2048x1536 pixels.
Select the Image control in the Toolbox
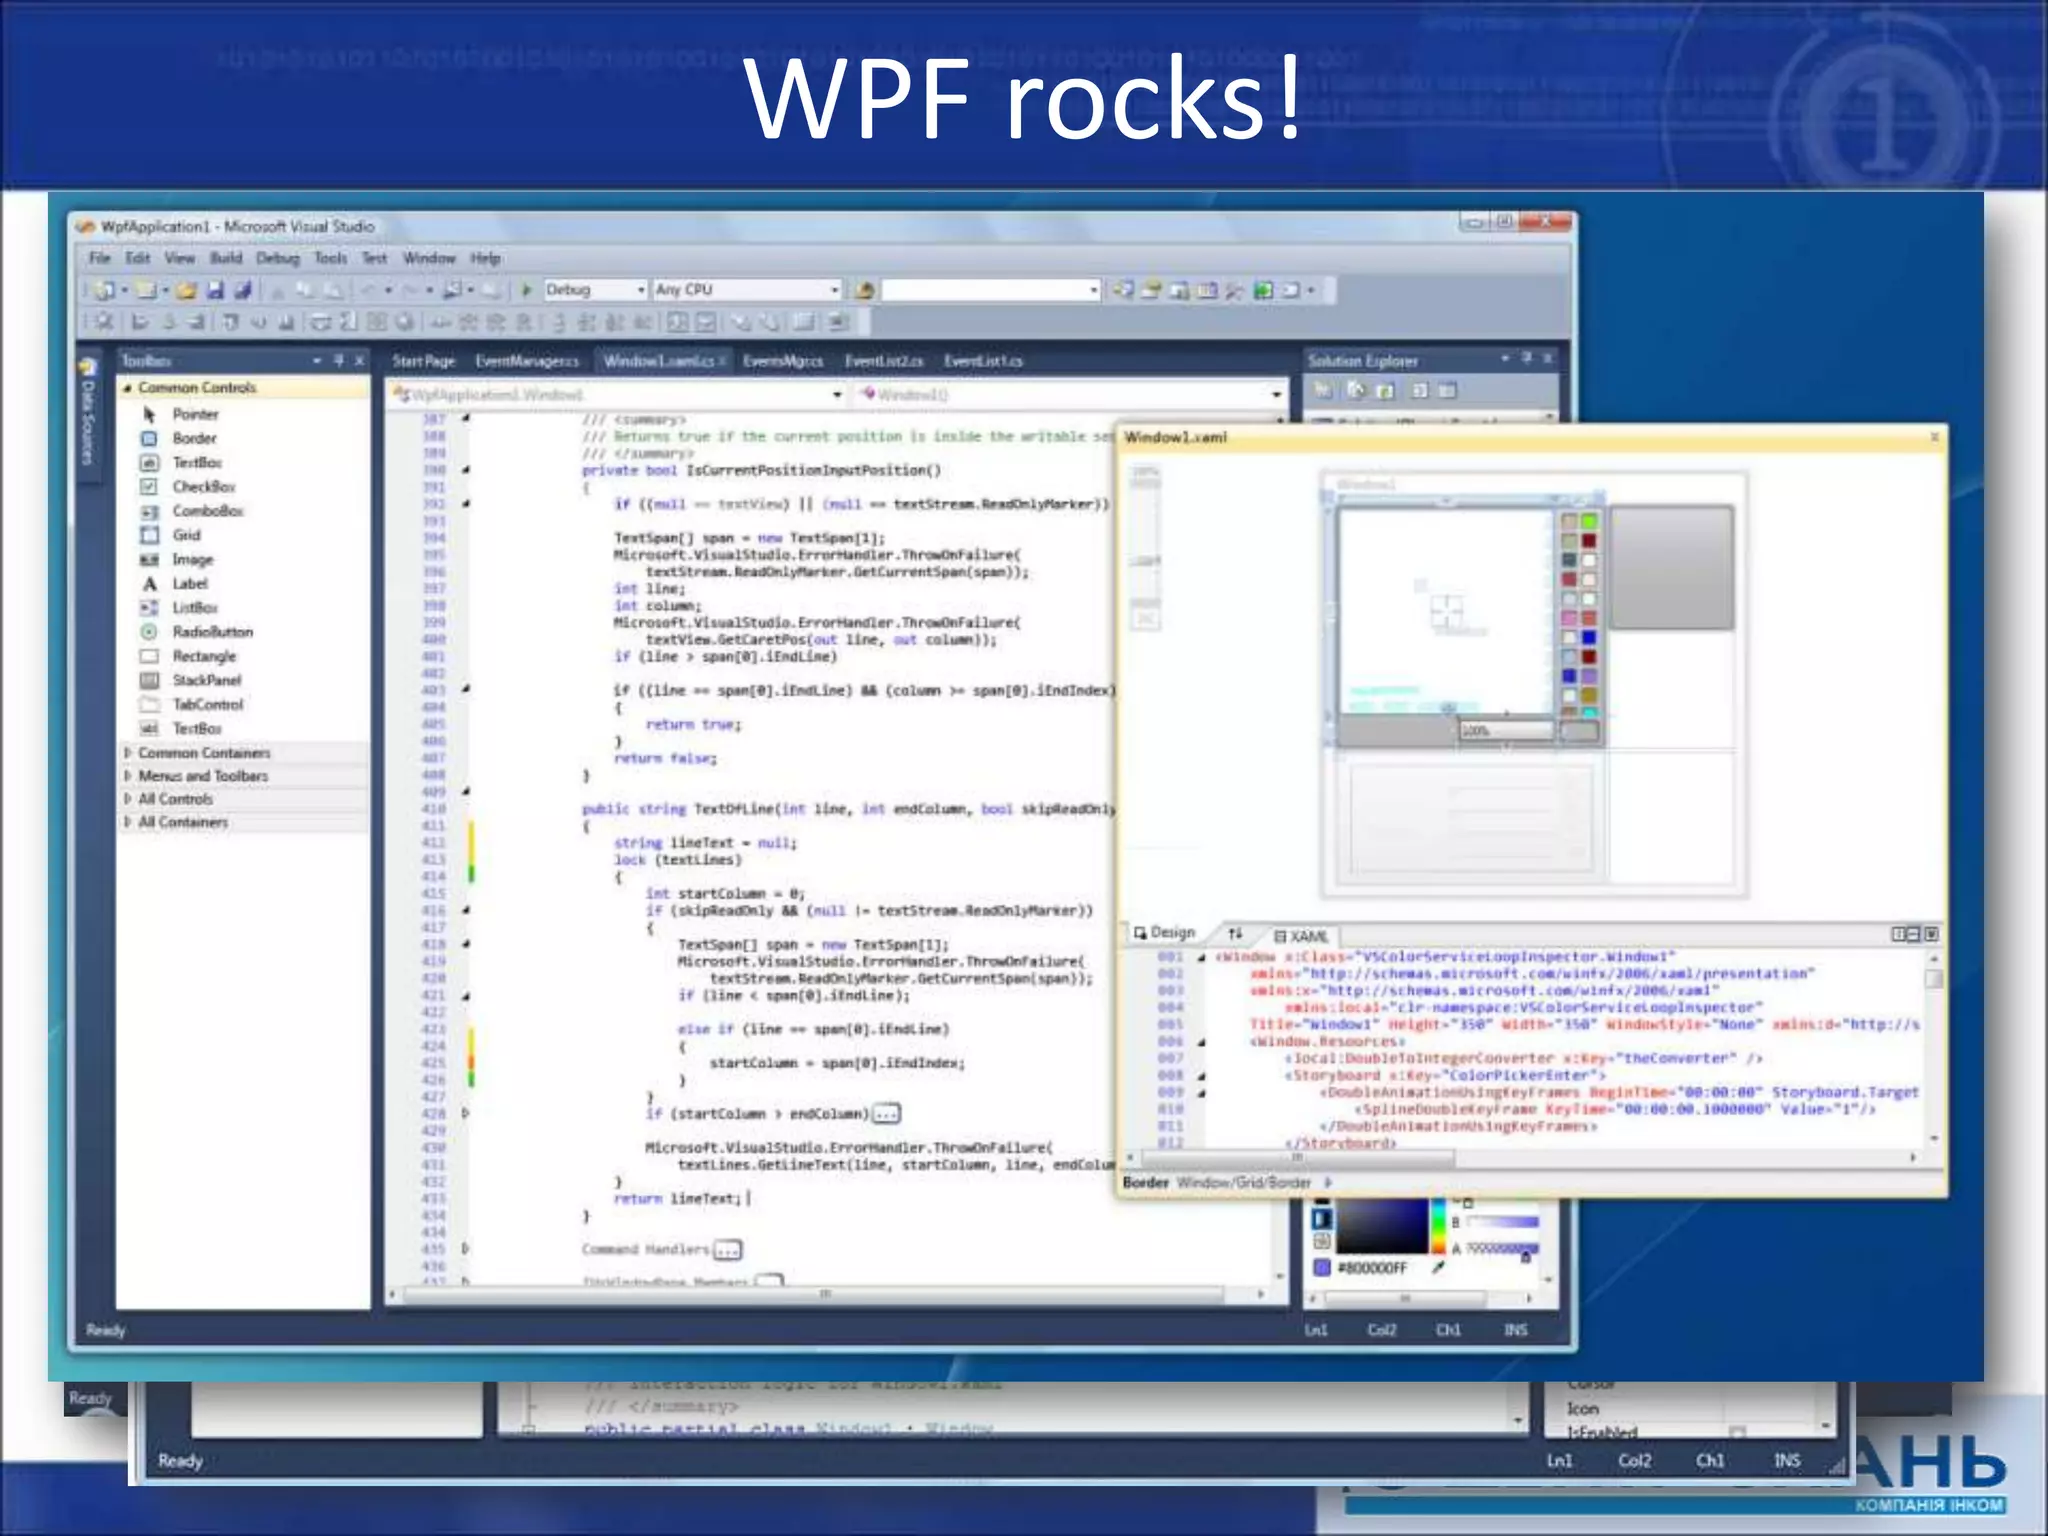coord(178,559)
